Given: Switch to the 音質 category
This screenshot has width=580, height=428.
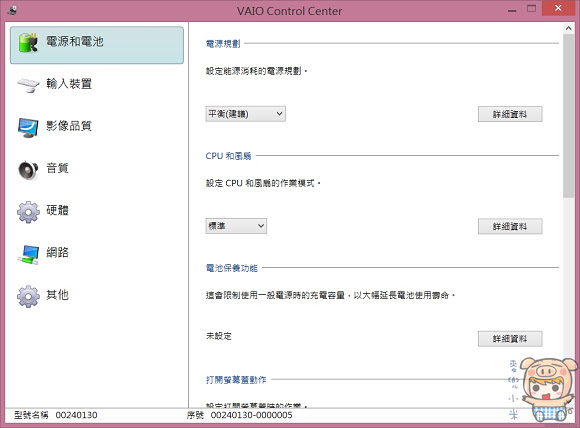Looking at the screenshot, I should 97,170.
